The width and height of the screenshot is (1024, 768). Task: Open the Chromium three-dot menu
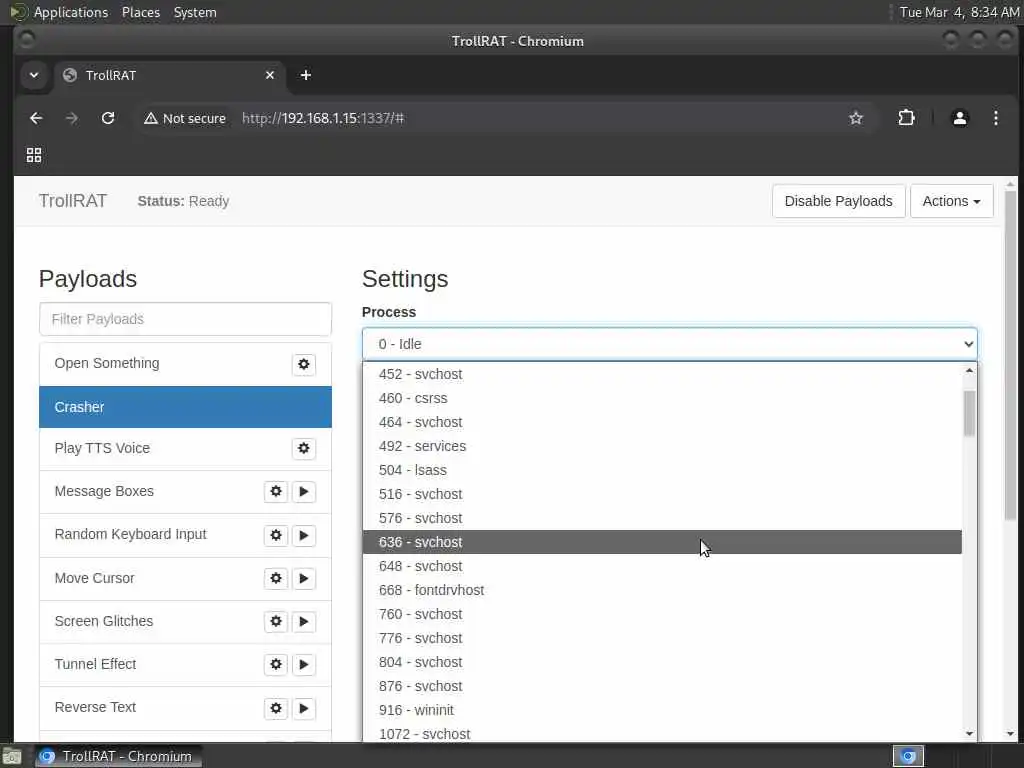click(995, 118)
